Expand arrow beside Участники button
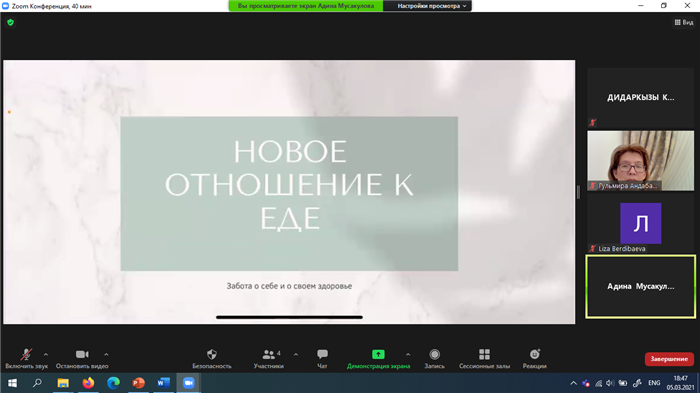700x393 pixels. (x=296, y=355)
